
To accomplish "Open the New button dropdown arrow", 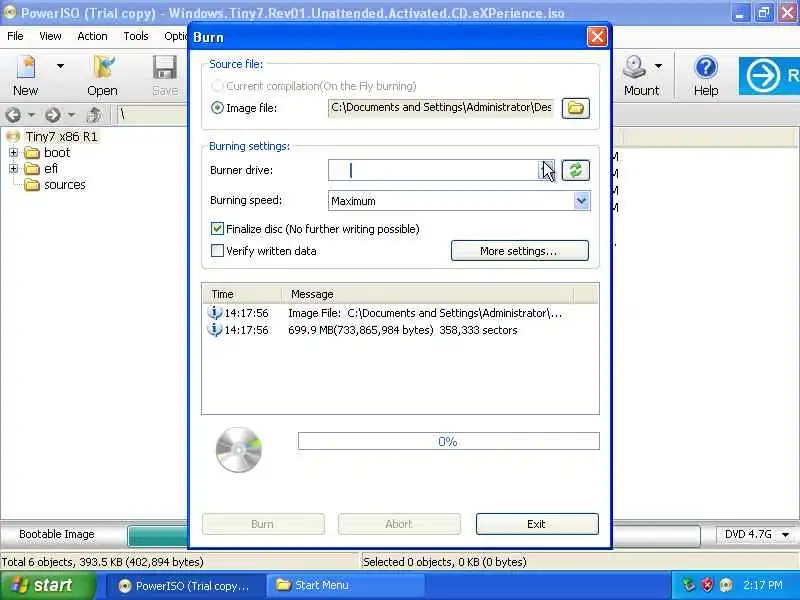I will (60, 66).
